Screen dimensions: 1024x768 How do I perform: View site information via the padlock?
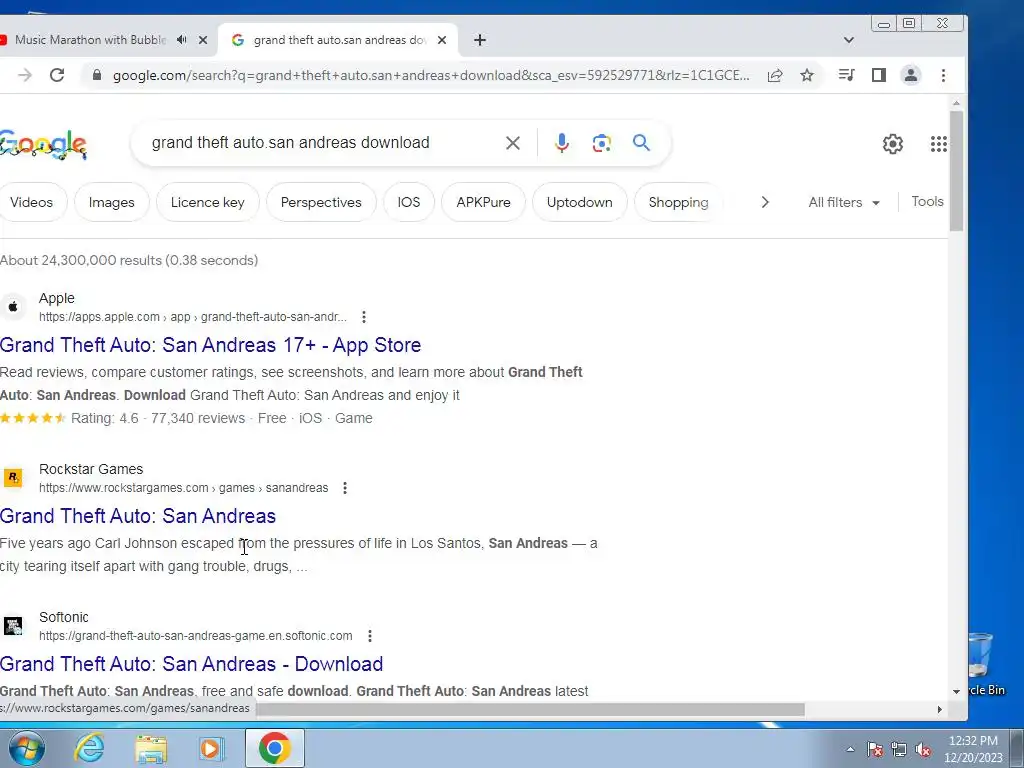click(97, 75)
